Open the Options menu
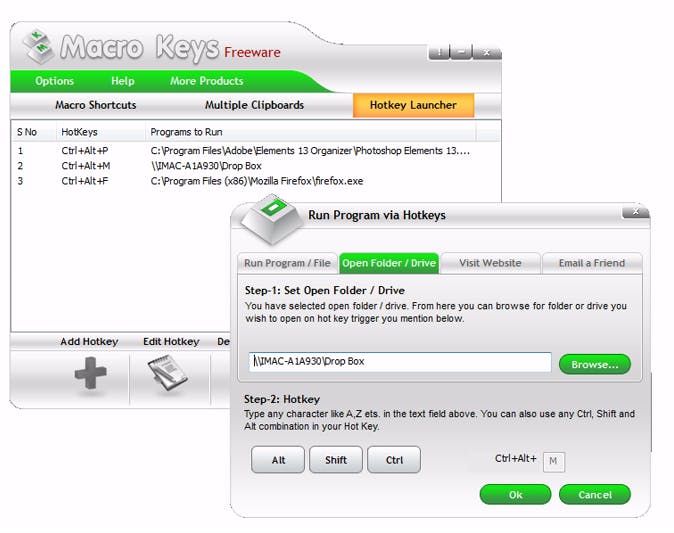This screenshot has width=674, height=533. [x=55, y=81]
